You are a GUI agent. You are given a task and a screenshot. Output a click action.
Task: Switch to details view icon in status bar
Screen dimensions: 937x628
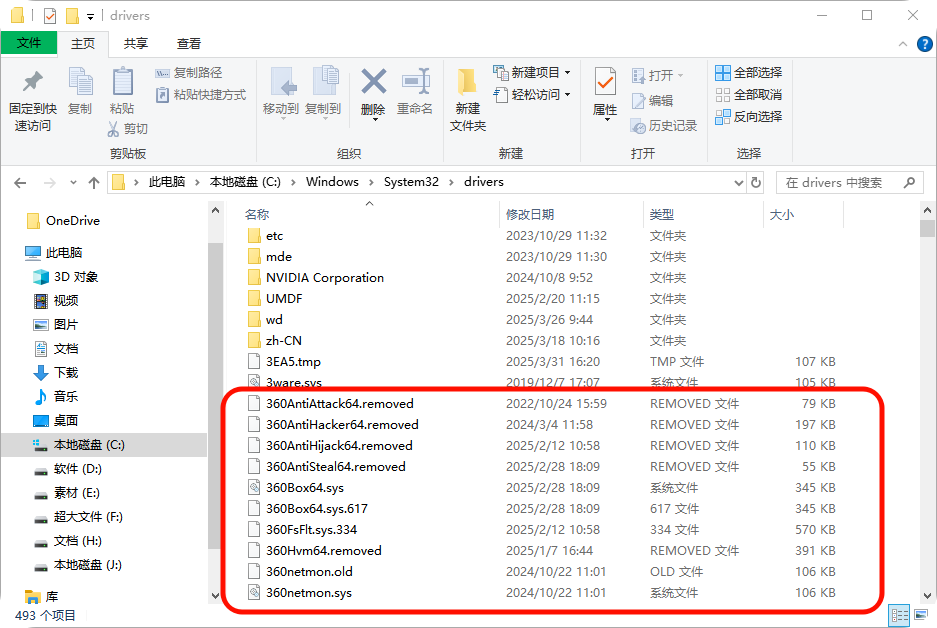click(899, 615)
